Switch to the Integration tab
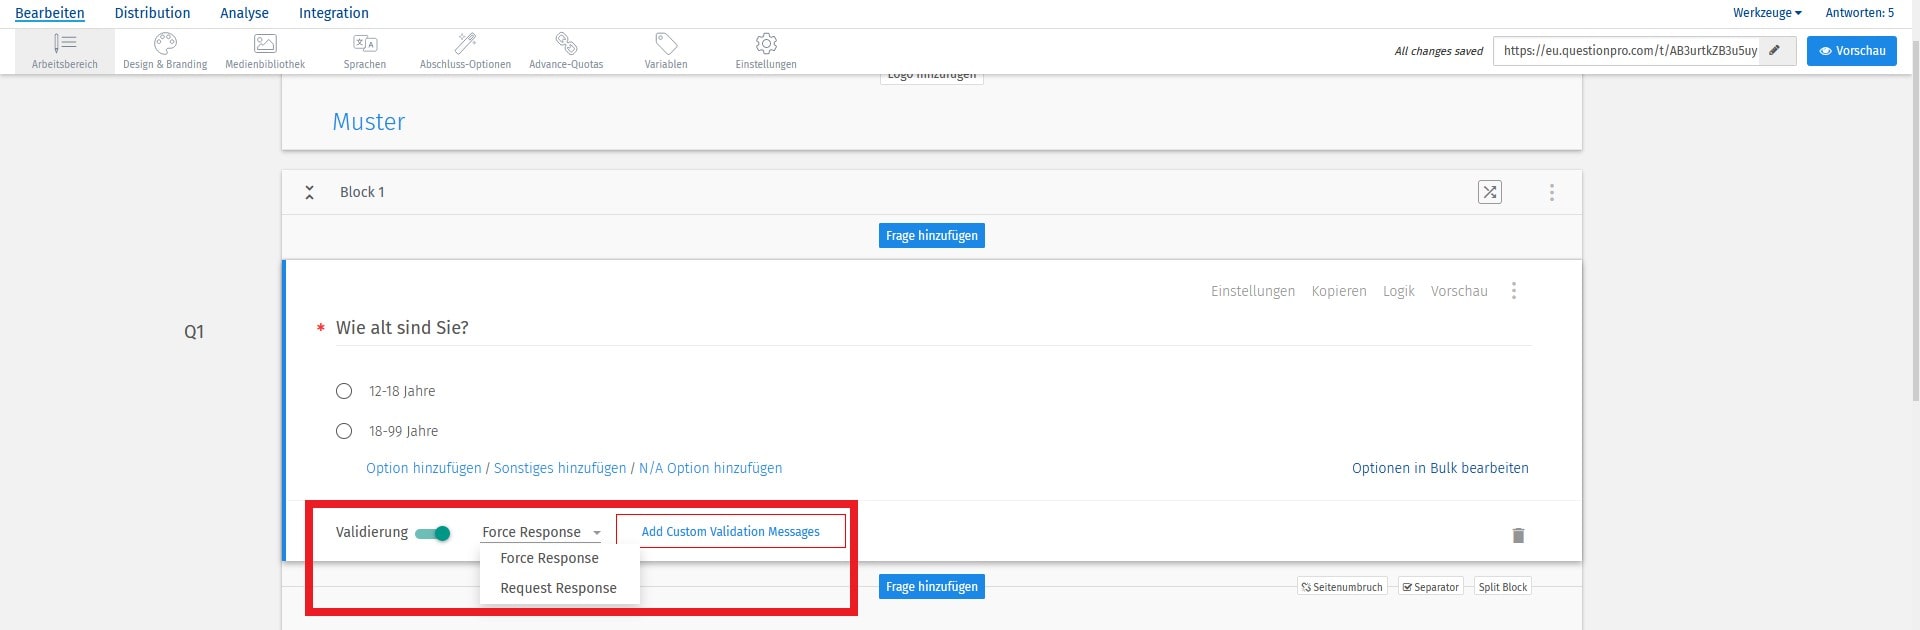Viewport: 1920px width, 630px height. (334, 13)
